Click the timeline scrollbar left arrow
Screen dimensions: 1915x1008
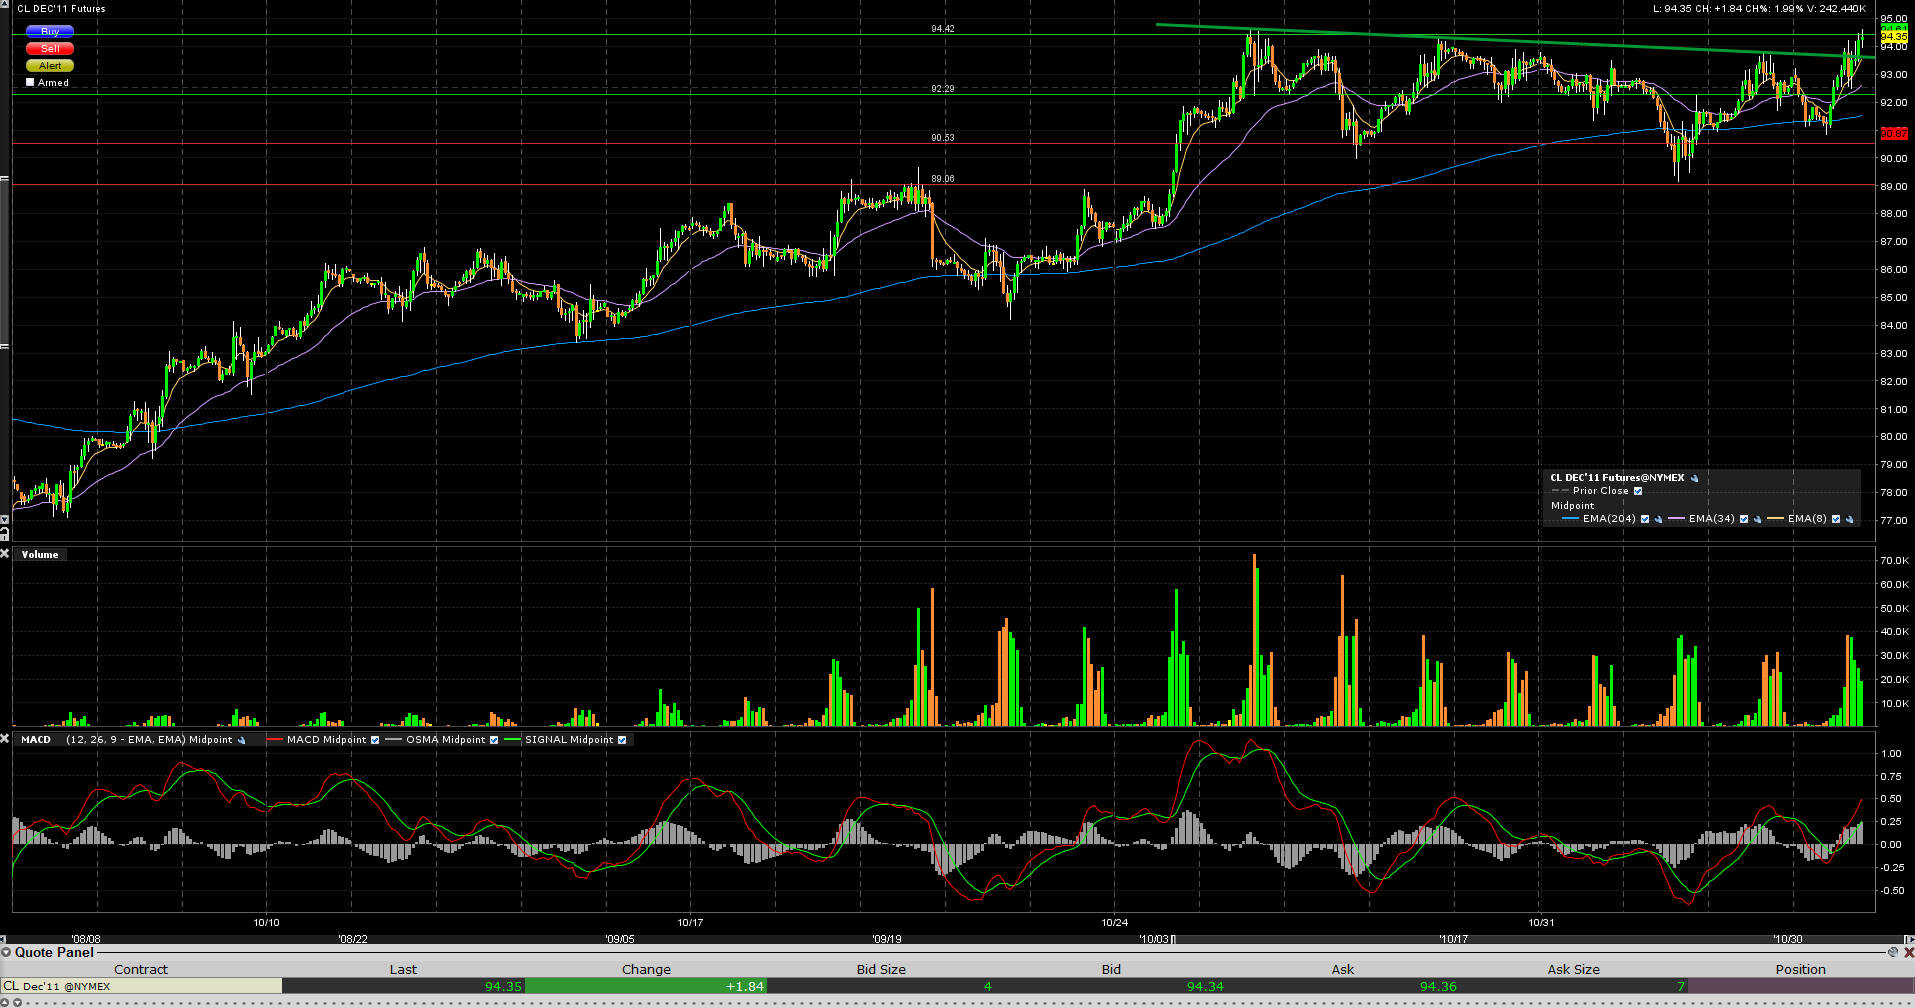5,939
